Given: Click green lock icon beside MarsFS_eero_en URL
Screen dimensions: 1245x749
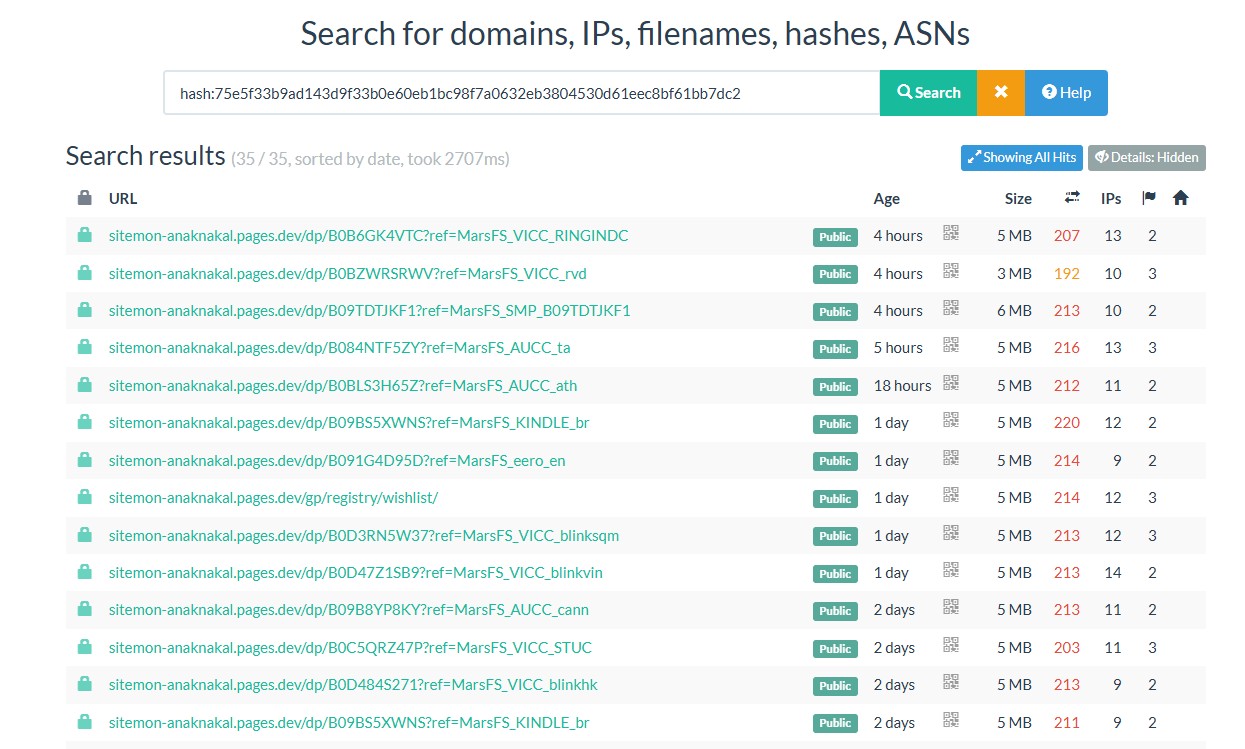Looking at the screenshot, I should 85,460.
